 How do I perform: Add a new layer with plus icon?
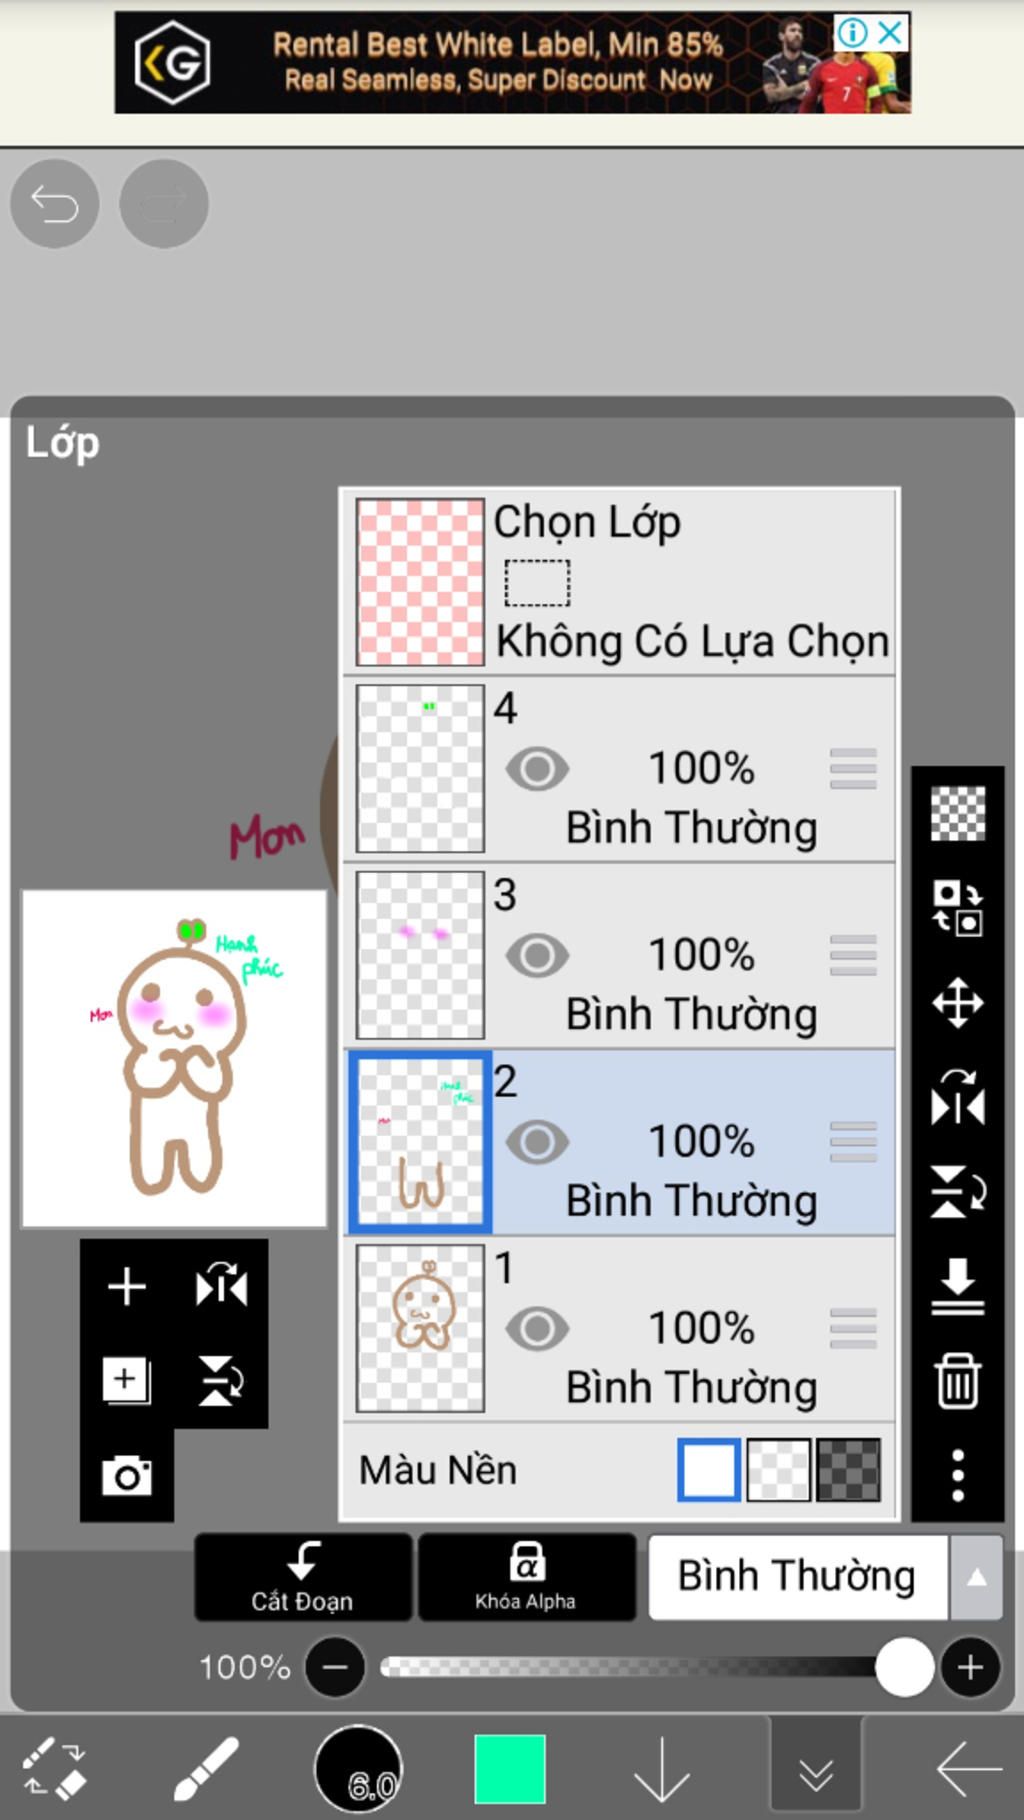(127, 1286)
